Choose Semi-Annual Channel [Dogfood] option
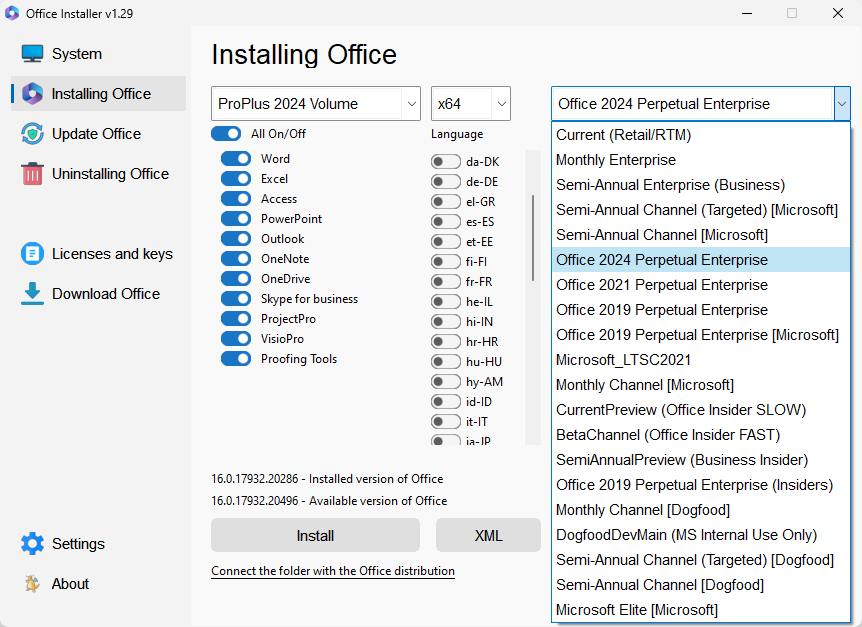Image resolution: width=862 pixels, height=627 pixels. click(700, 585)
